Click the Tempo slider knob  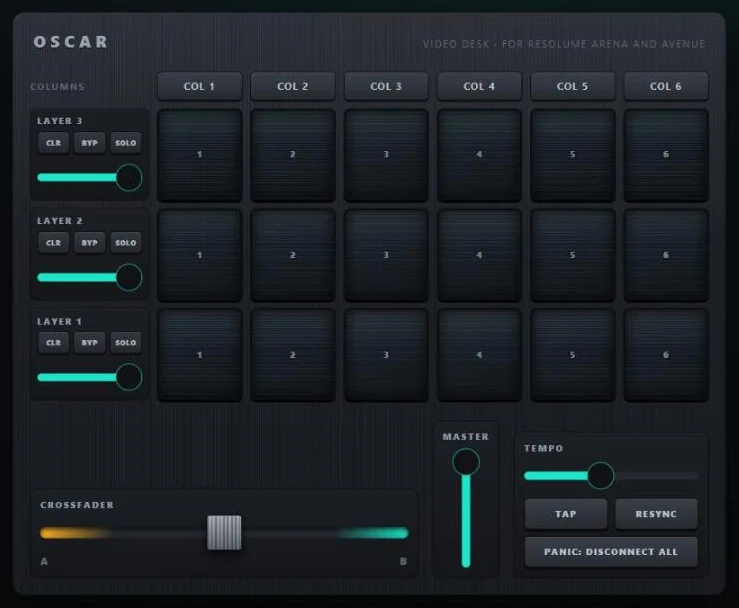[x=600, y=476]
